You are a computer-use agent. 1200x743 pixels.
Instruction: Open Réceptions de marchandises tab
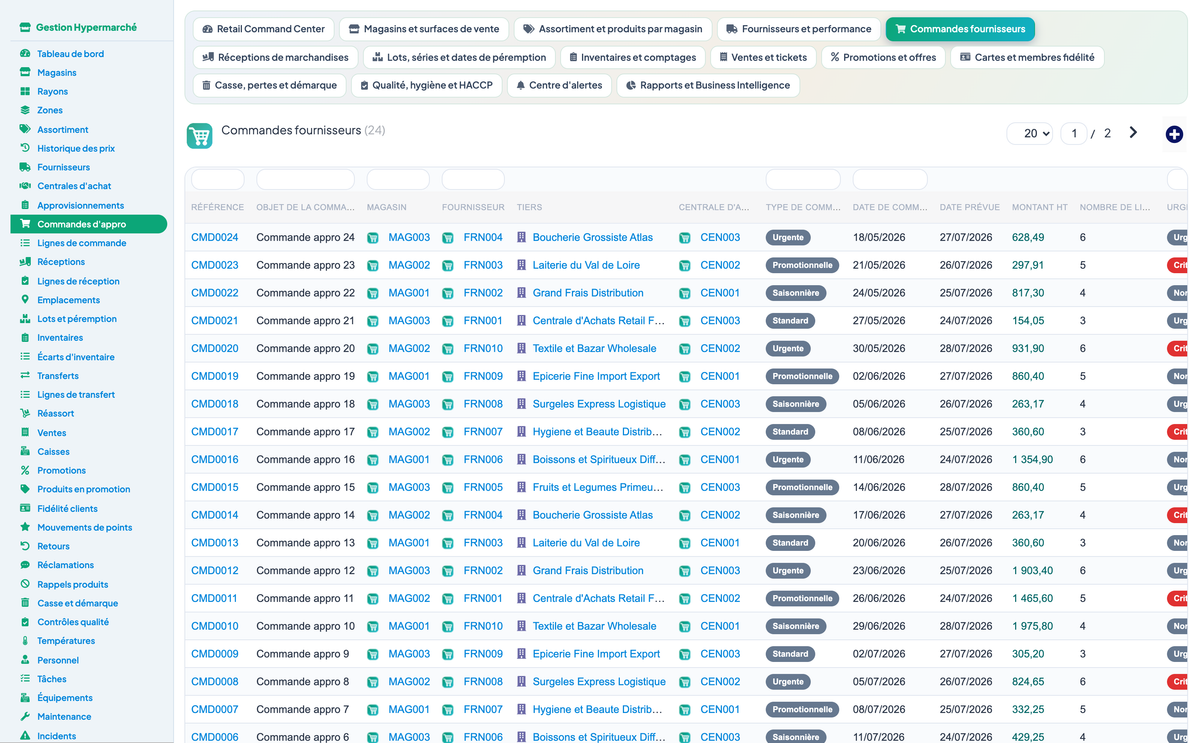pyautogui.click(x=275, y=57)
